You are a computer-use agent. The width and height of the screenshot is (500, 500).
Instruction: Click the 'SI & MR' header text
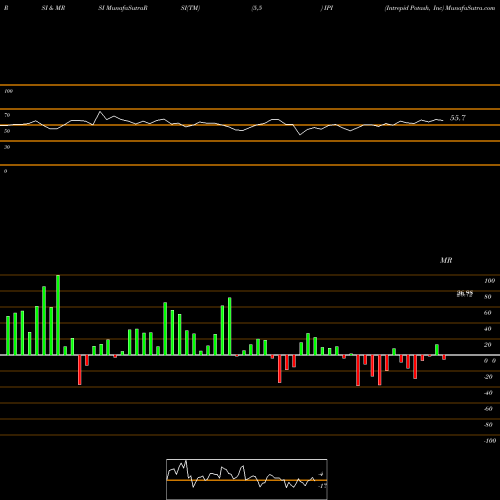[53, 8]
